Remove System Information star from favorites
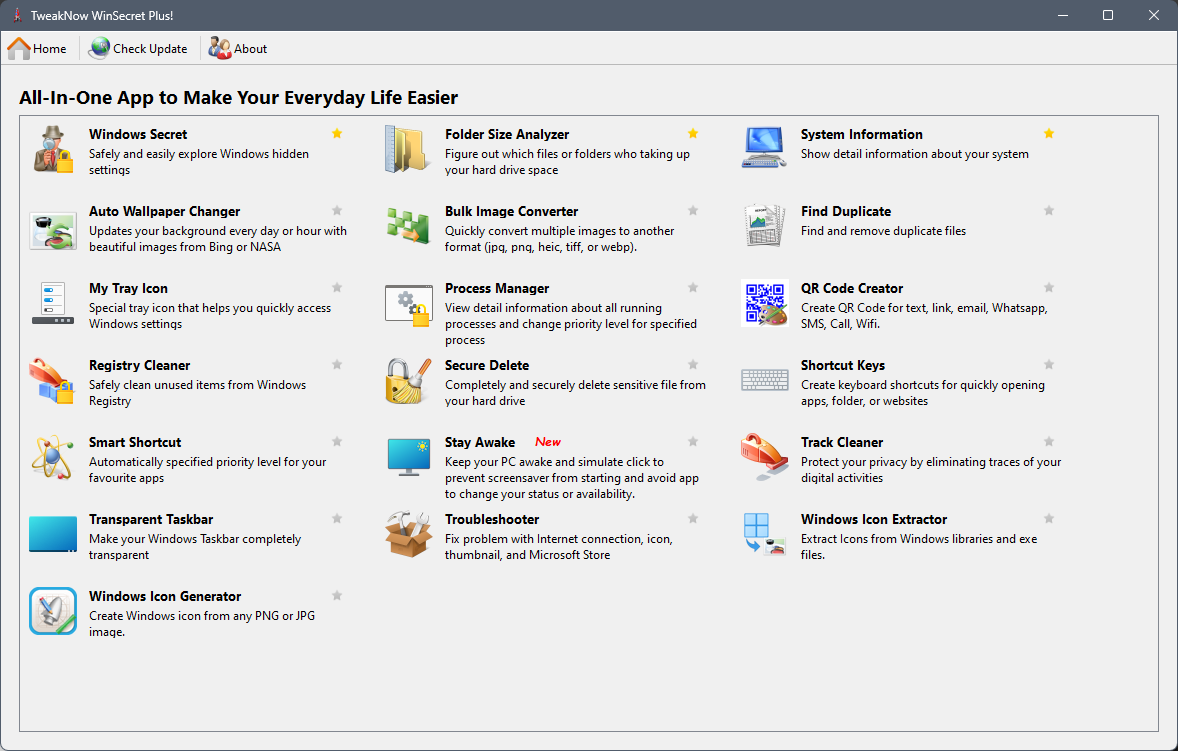This screenshot has height=751, width=1178. pos(1049,133)
